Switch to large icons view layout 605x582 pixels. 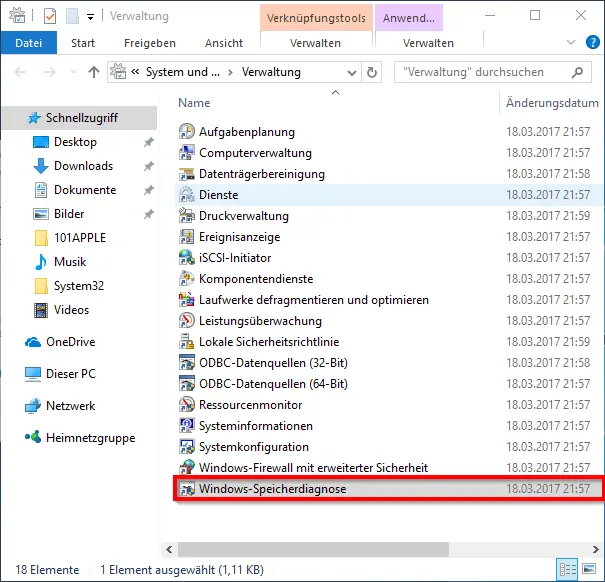tap(589, 569)
